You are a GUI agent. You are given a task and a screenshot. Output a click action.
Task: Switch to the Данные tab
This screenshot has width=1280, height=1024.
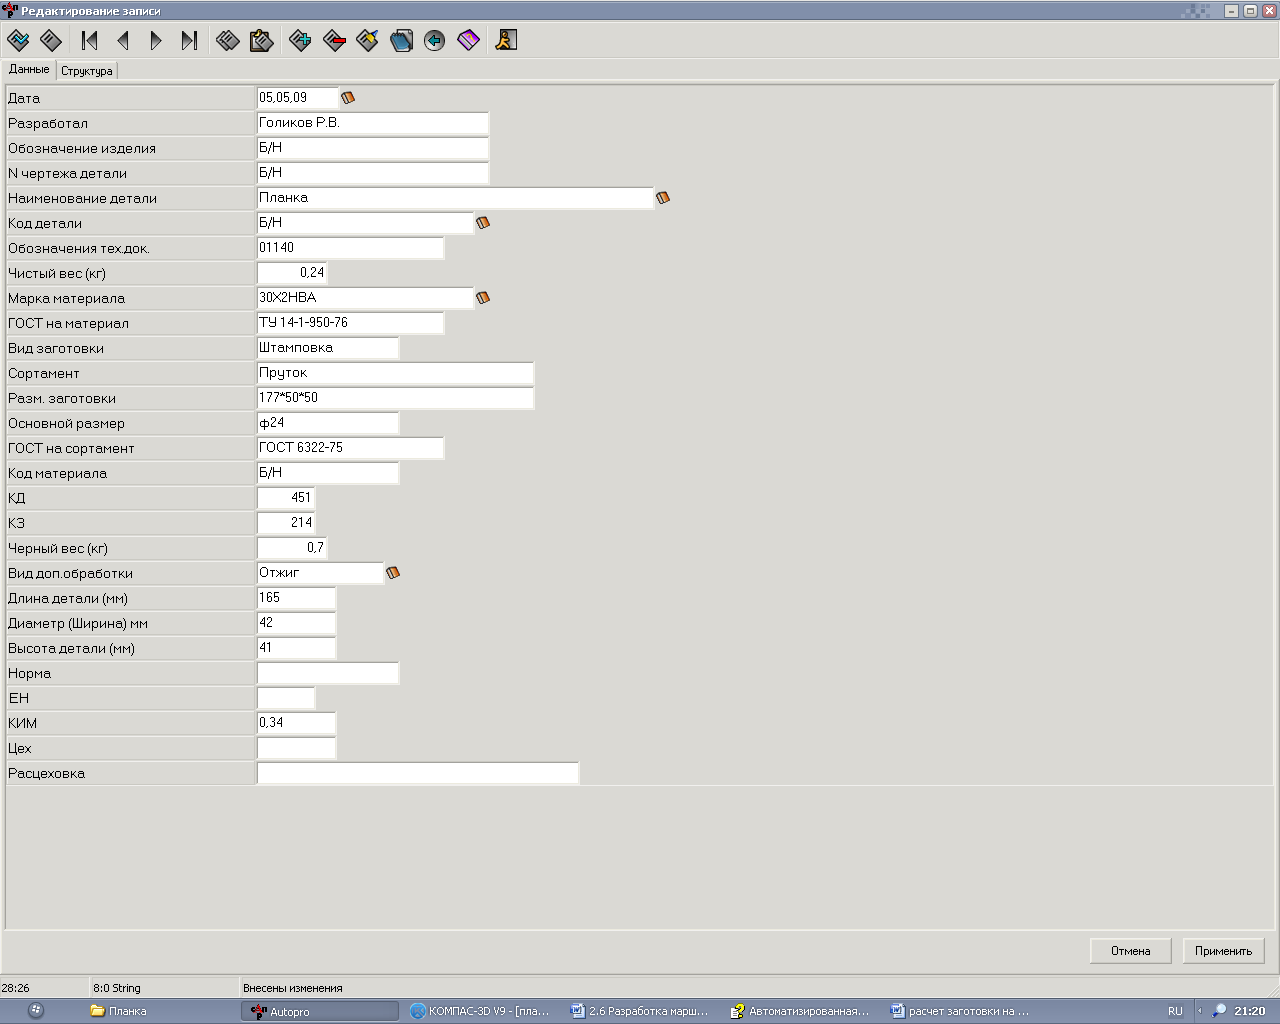point(29,70)
